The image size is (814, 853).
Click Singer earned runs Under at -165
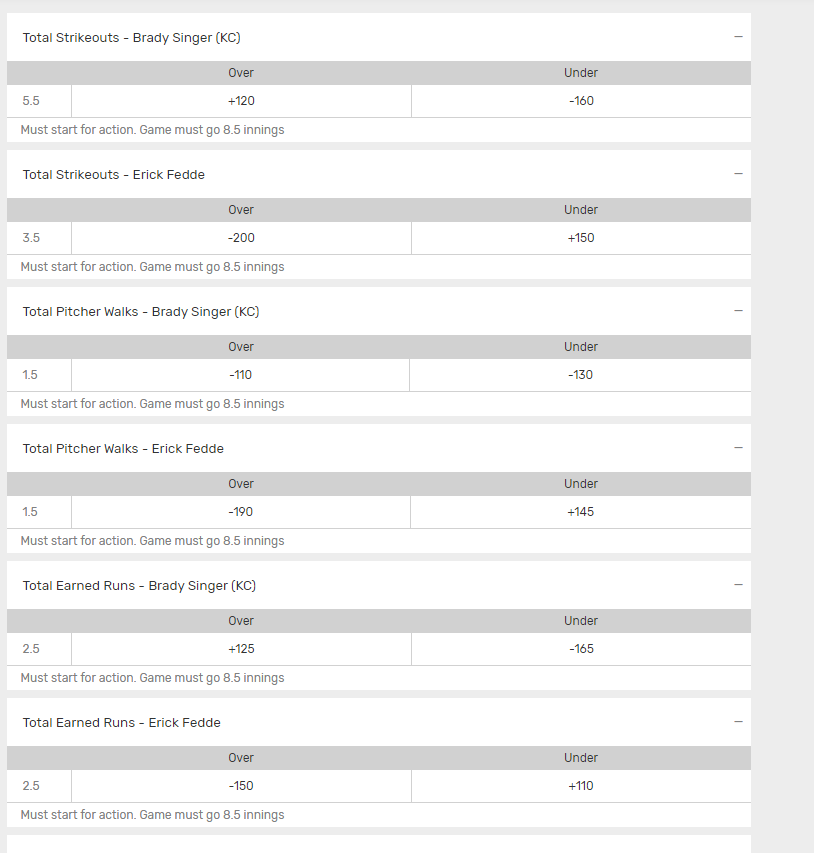coord(581,649)
